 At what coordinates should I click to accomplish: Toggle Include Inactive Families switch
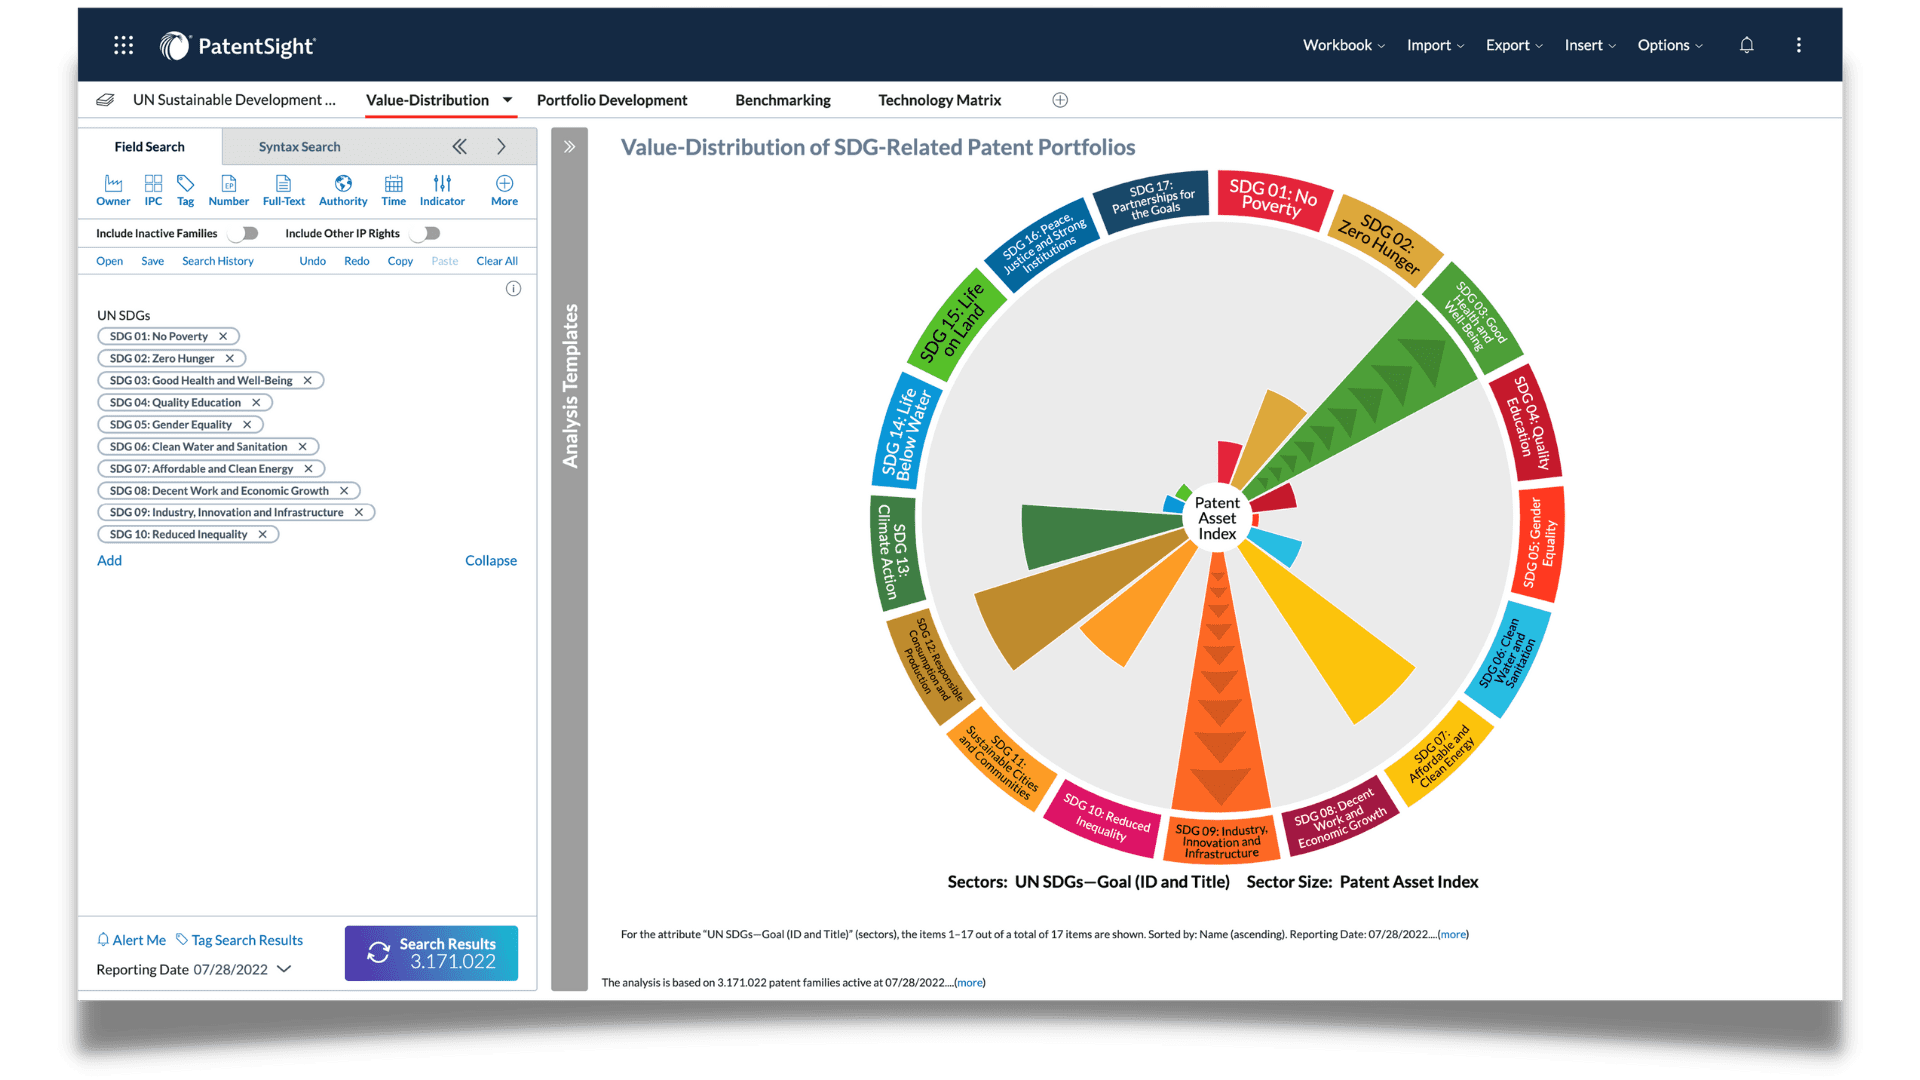click(x=243, y=233)
